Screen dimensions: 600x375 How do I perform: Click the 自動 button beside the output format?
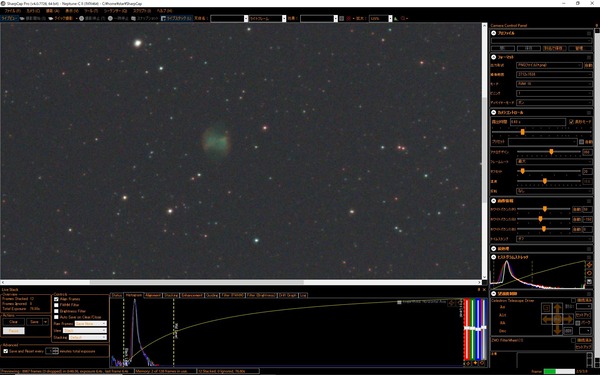tap(588, 65)
